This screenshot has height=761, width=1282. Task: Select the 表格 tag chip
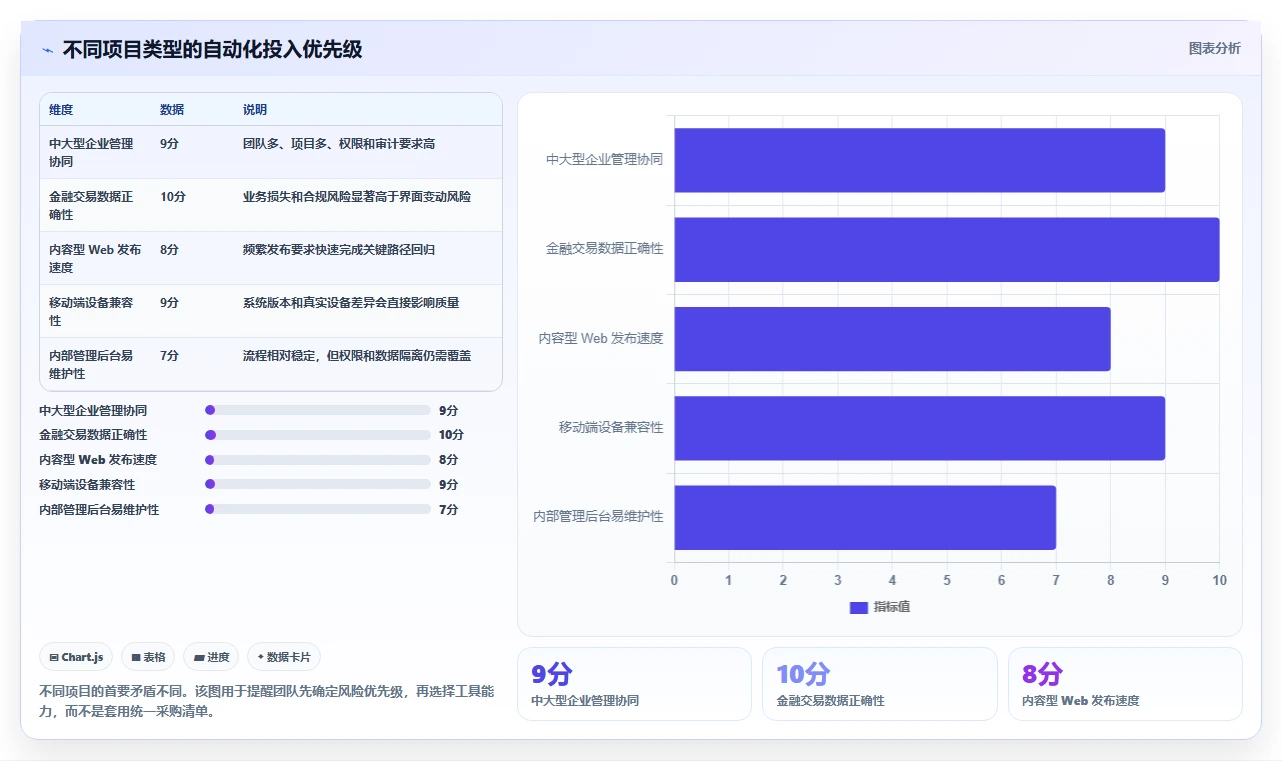[x=148, y=657]
